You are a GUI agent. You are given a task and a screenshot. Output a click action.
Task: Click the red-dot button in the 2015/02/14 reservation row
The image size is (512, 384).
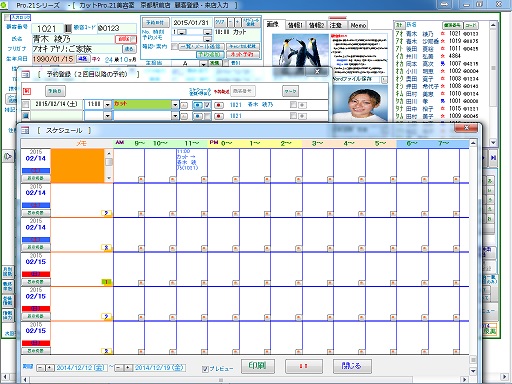coord(219,105)
